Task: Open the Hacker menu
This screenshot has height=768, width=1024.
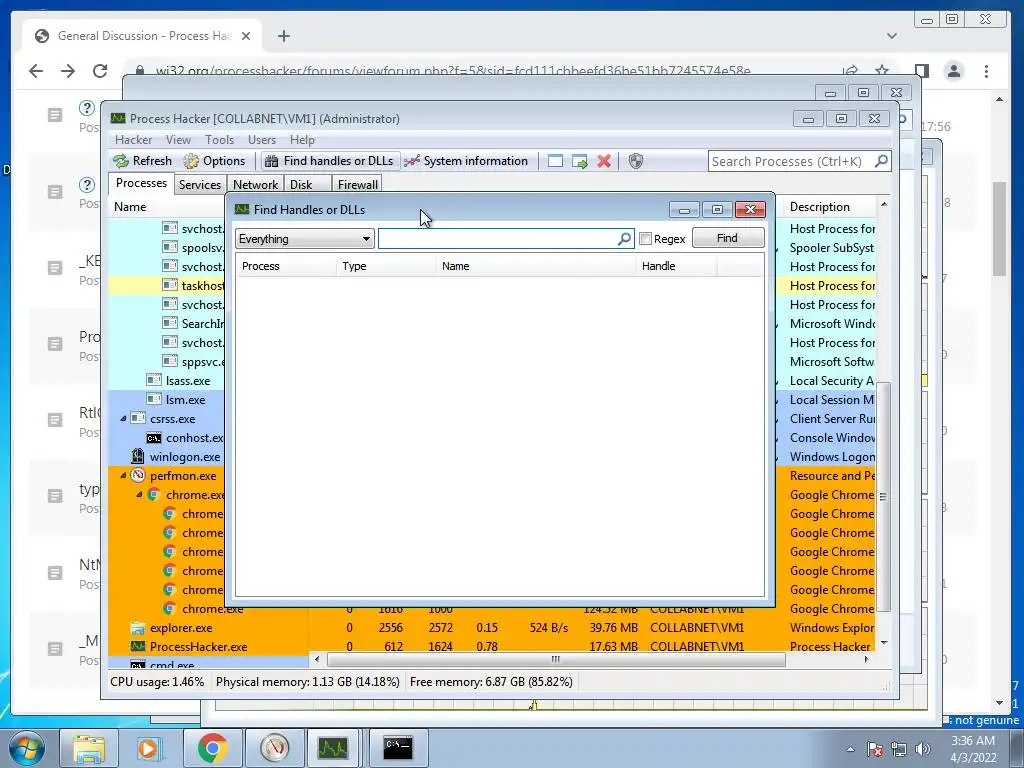Action: (133, 140)
